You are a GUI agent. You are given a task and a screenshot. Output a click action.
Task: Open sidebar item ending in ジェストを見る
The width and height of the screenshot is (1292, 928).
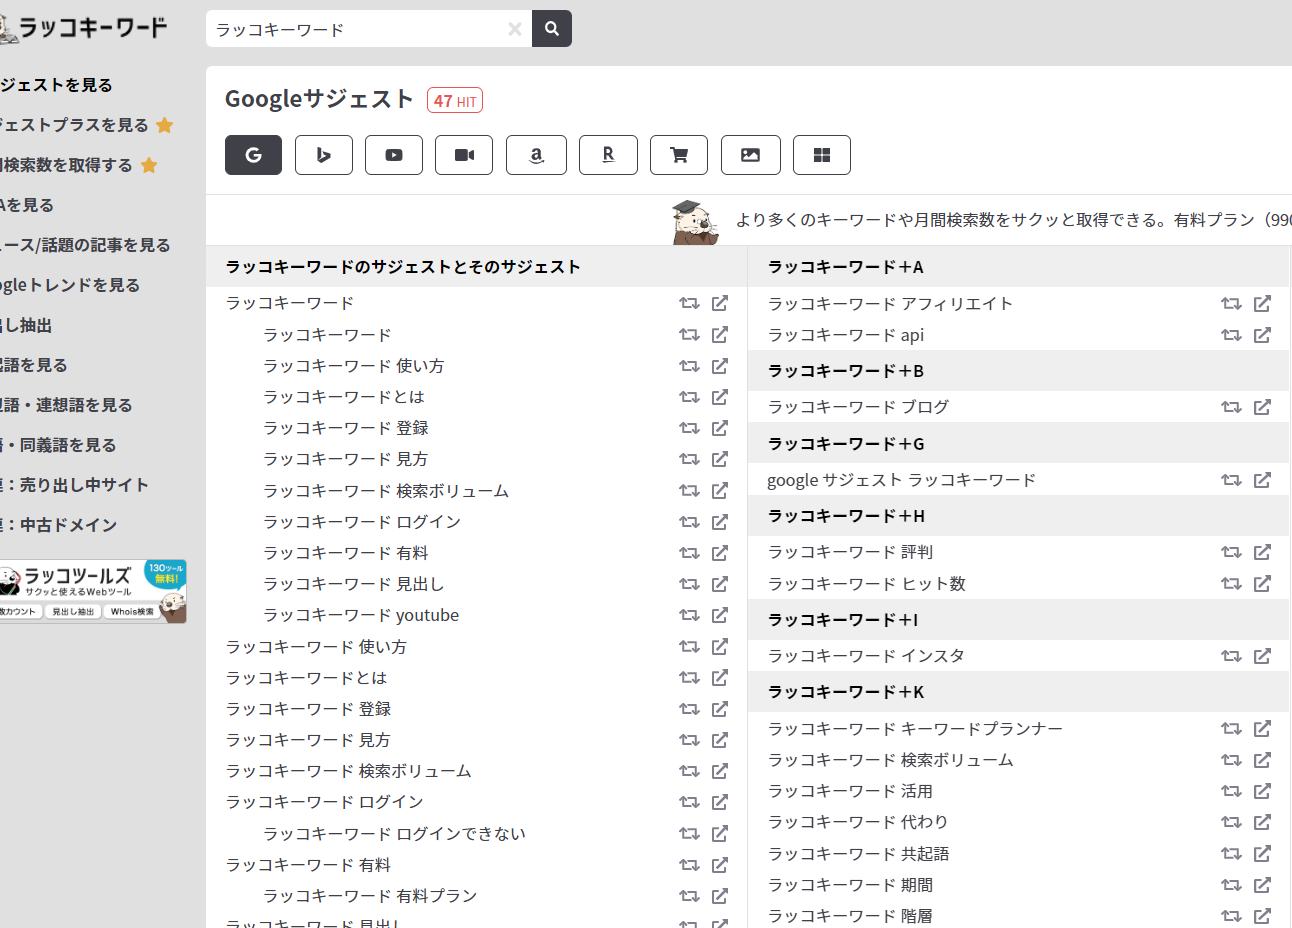(x=56, y=85)
